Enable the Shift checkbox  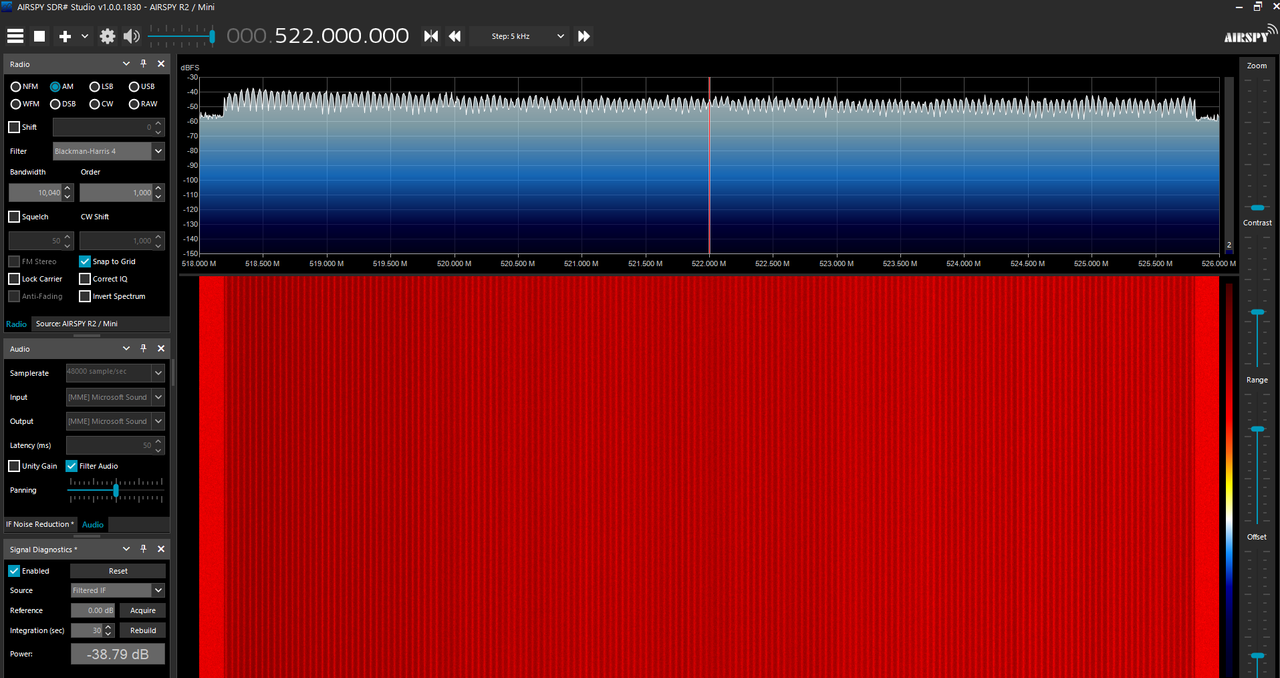14,127
